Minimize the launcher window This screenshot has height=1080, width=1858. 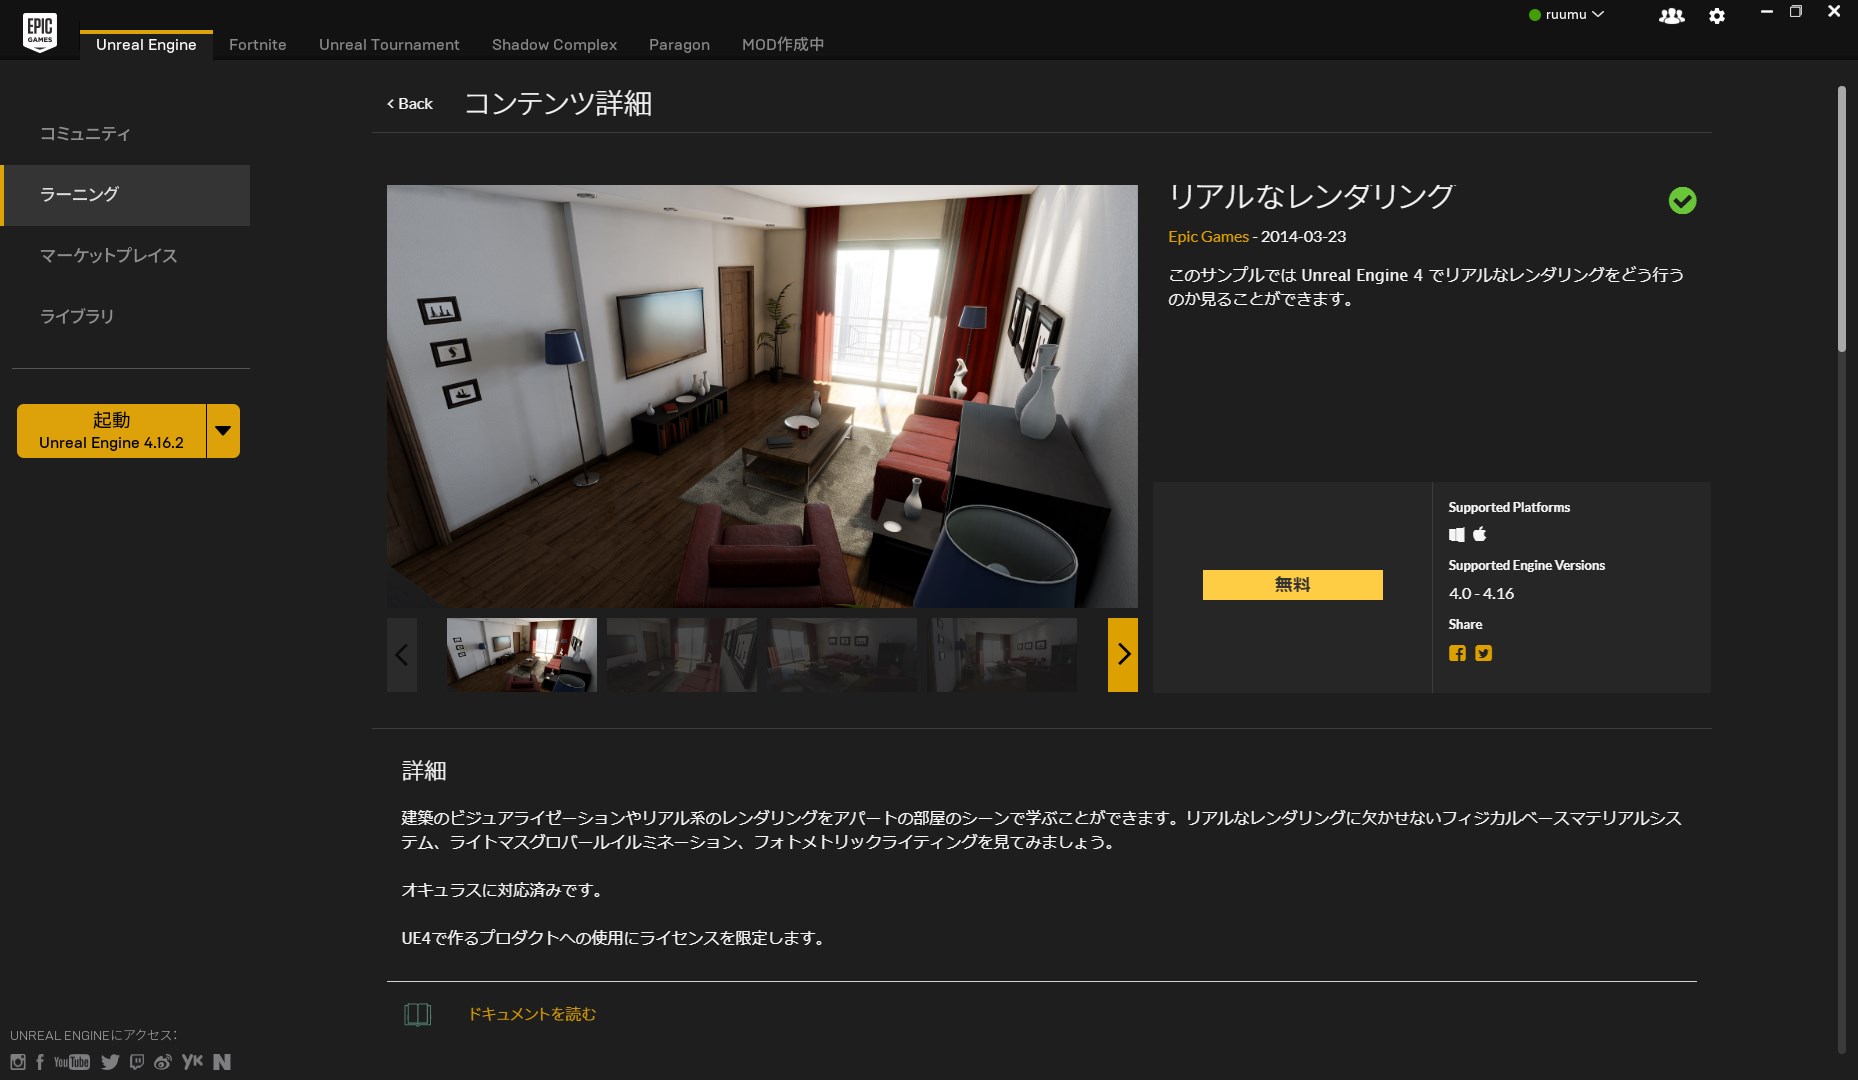(x=1767, y=12)
